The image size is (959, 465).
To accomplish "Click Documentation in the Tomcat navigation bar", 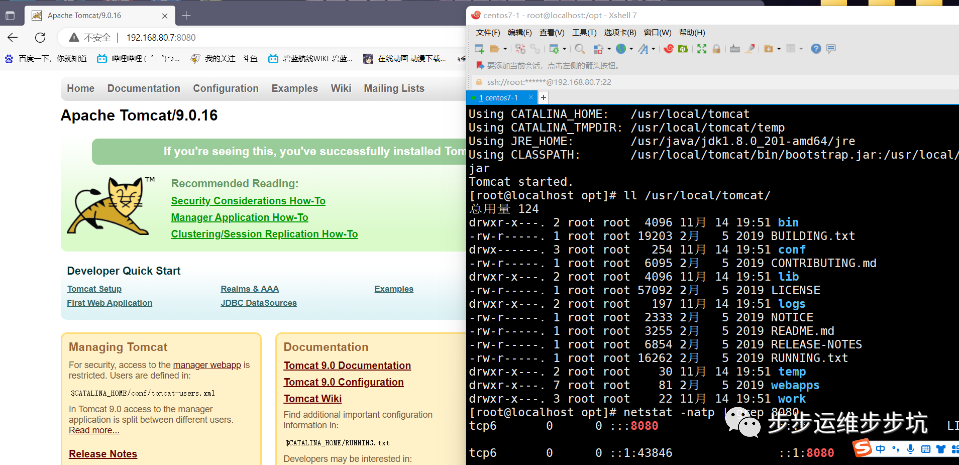I will coord(144,88).
